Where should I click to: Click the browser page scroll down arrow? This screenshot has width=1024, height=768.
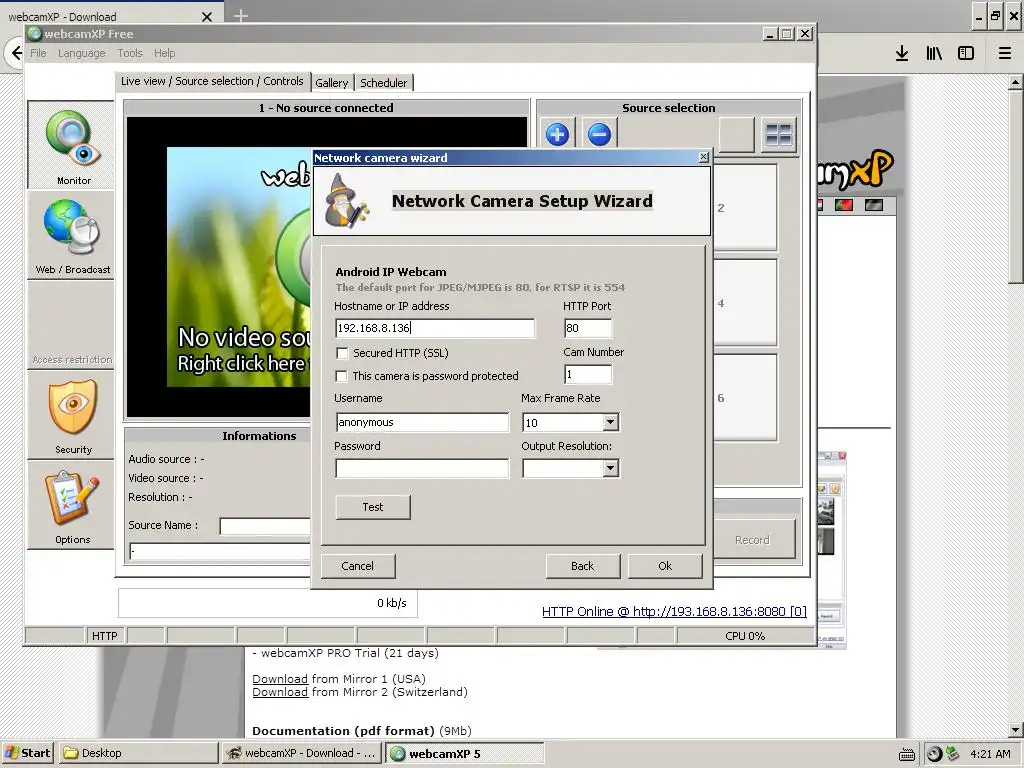pyautogui.click(x=1016, y=730)
